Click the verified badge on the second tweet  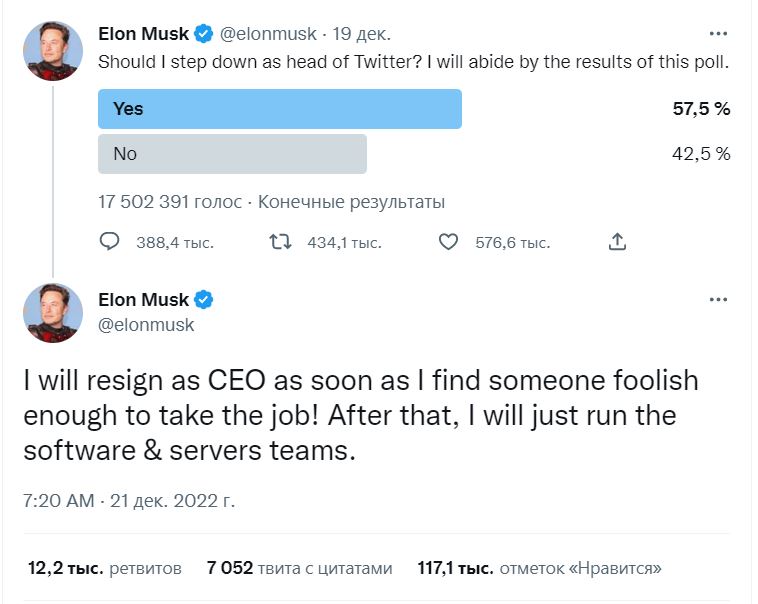(x=204, y=300)
